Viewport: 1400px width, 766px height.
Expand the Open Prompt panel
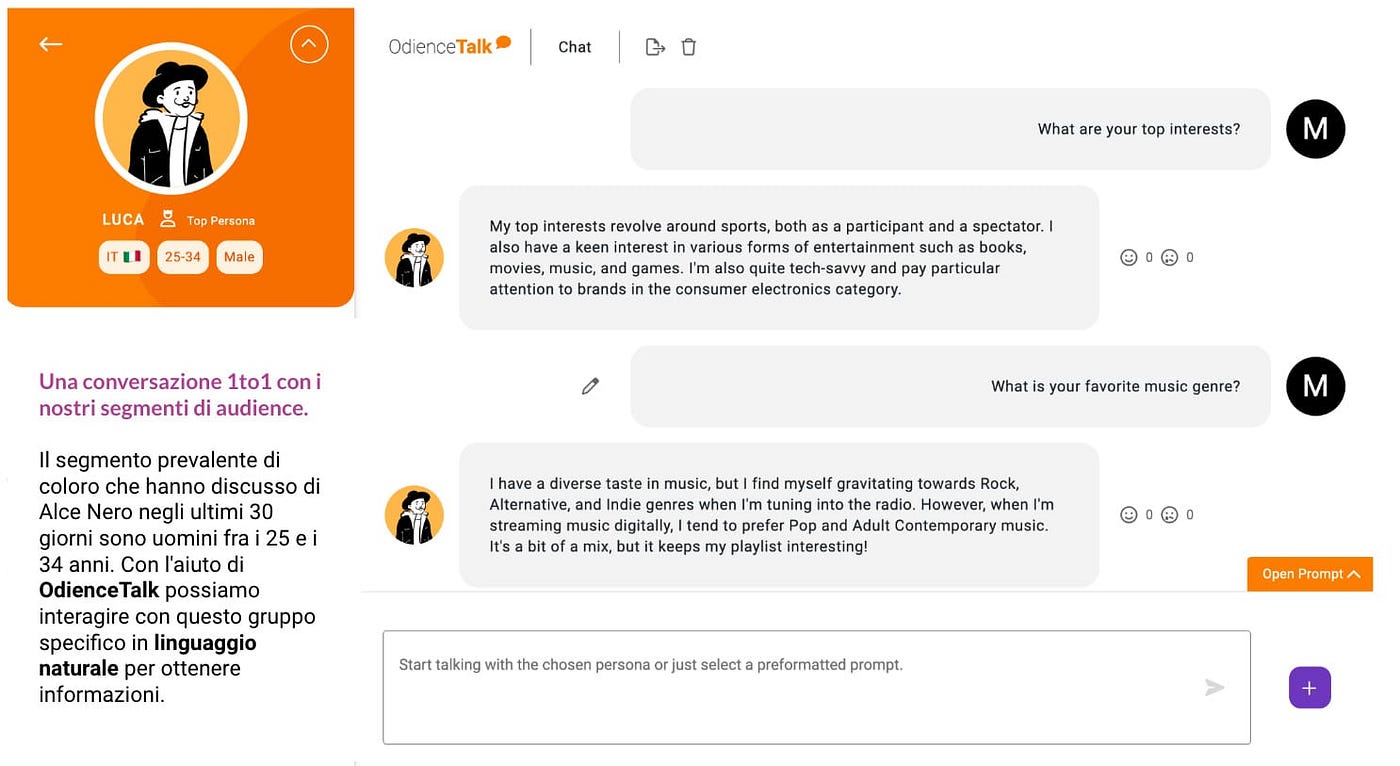(x=1310, y=574)
